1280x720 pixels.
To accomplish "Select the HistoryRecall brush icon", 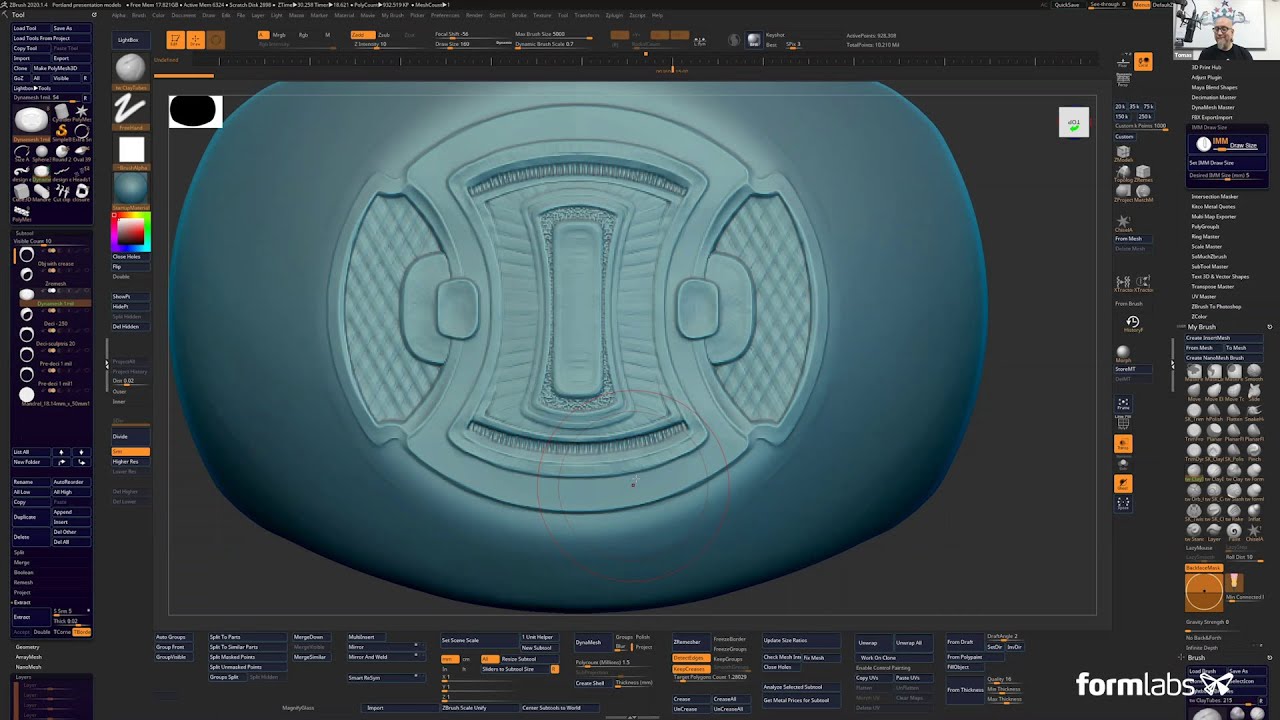I will 1133,323.
